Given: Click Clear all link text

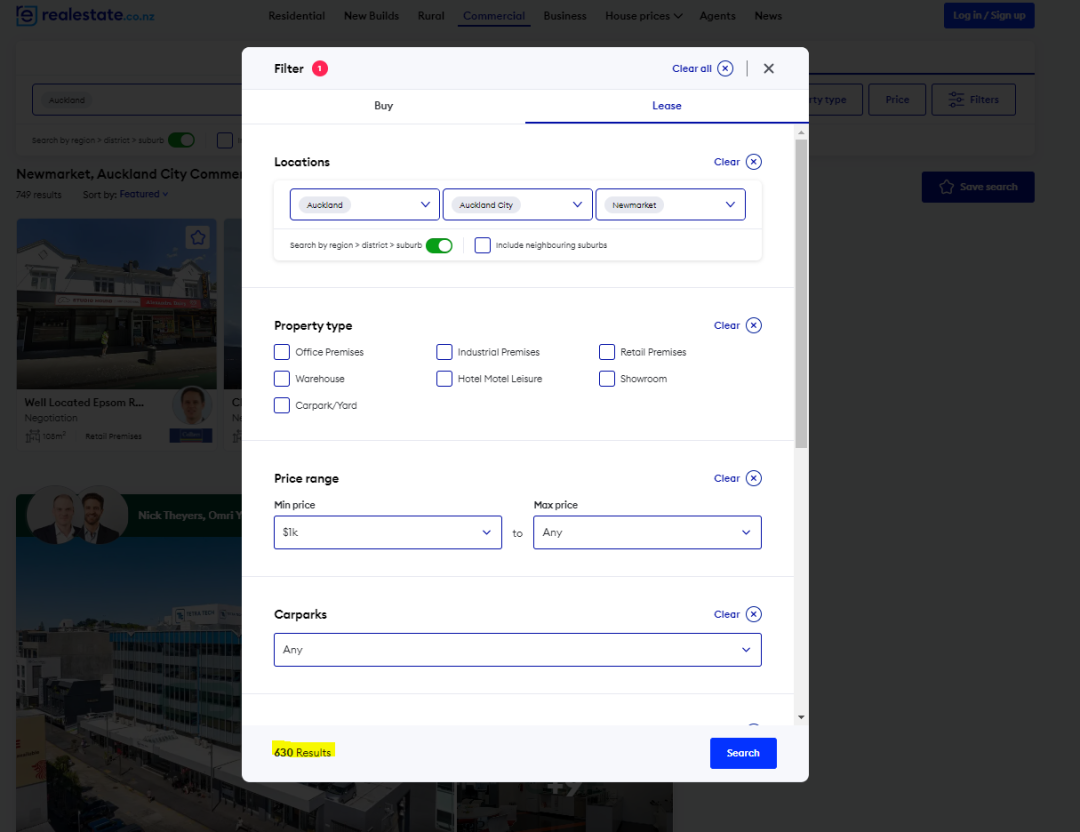Looking at the screenshot, I should click(692, 68).
